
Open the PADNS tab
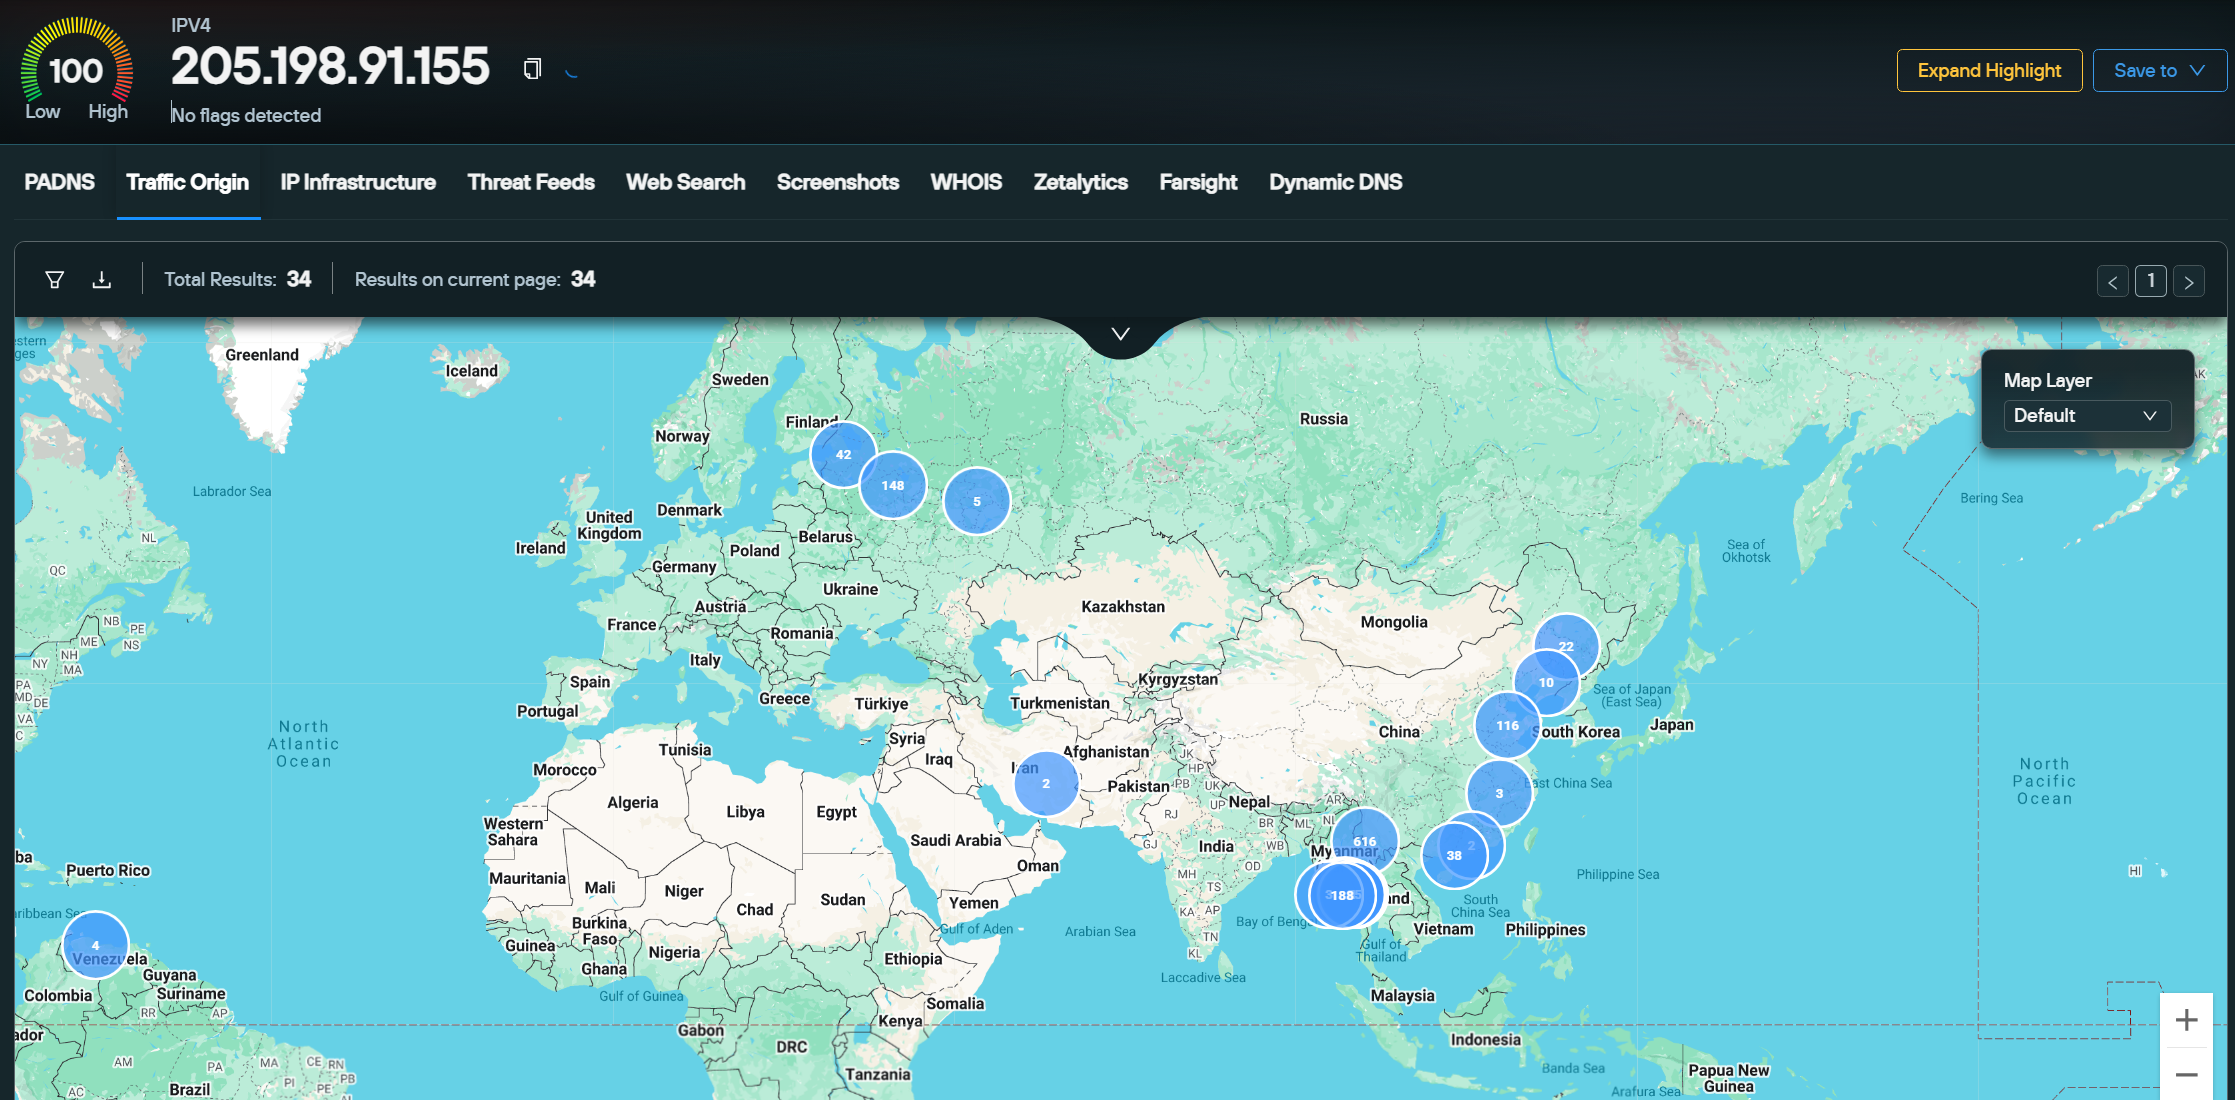[x=59, y=182]
